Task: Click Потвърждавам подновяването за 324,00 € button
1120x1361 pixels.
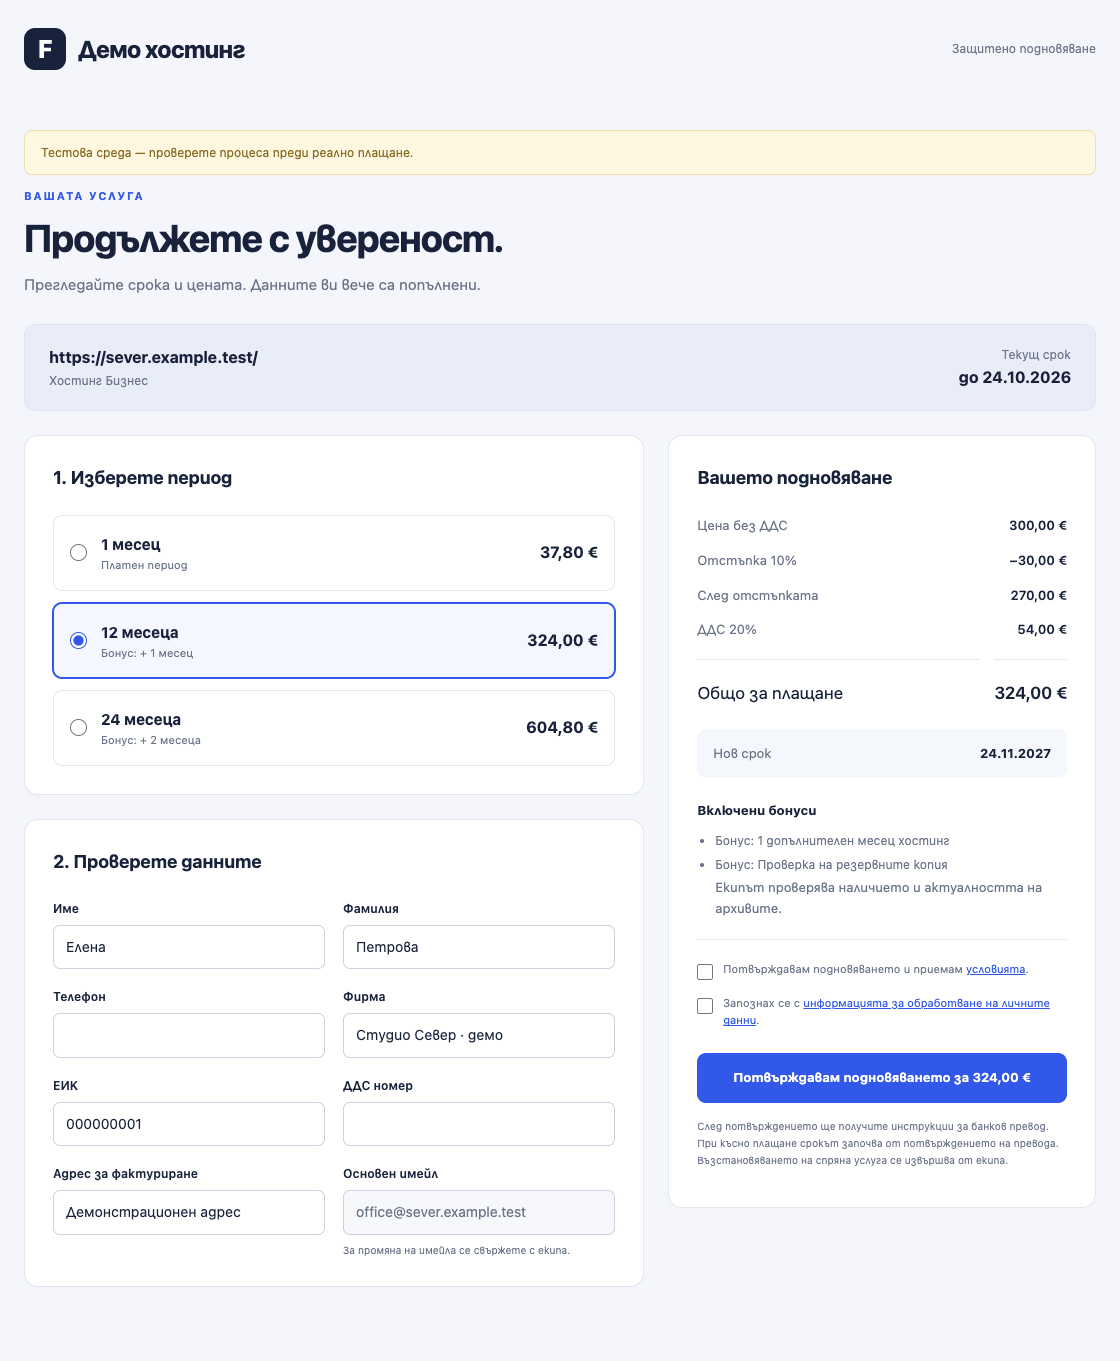Action: point(882,1078)
